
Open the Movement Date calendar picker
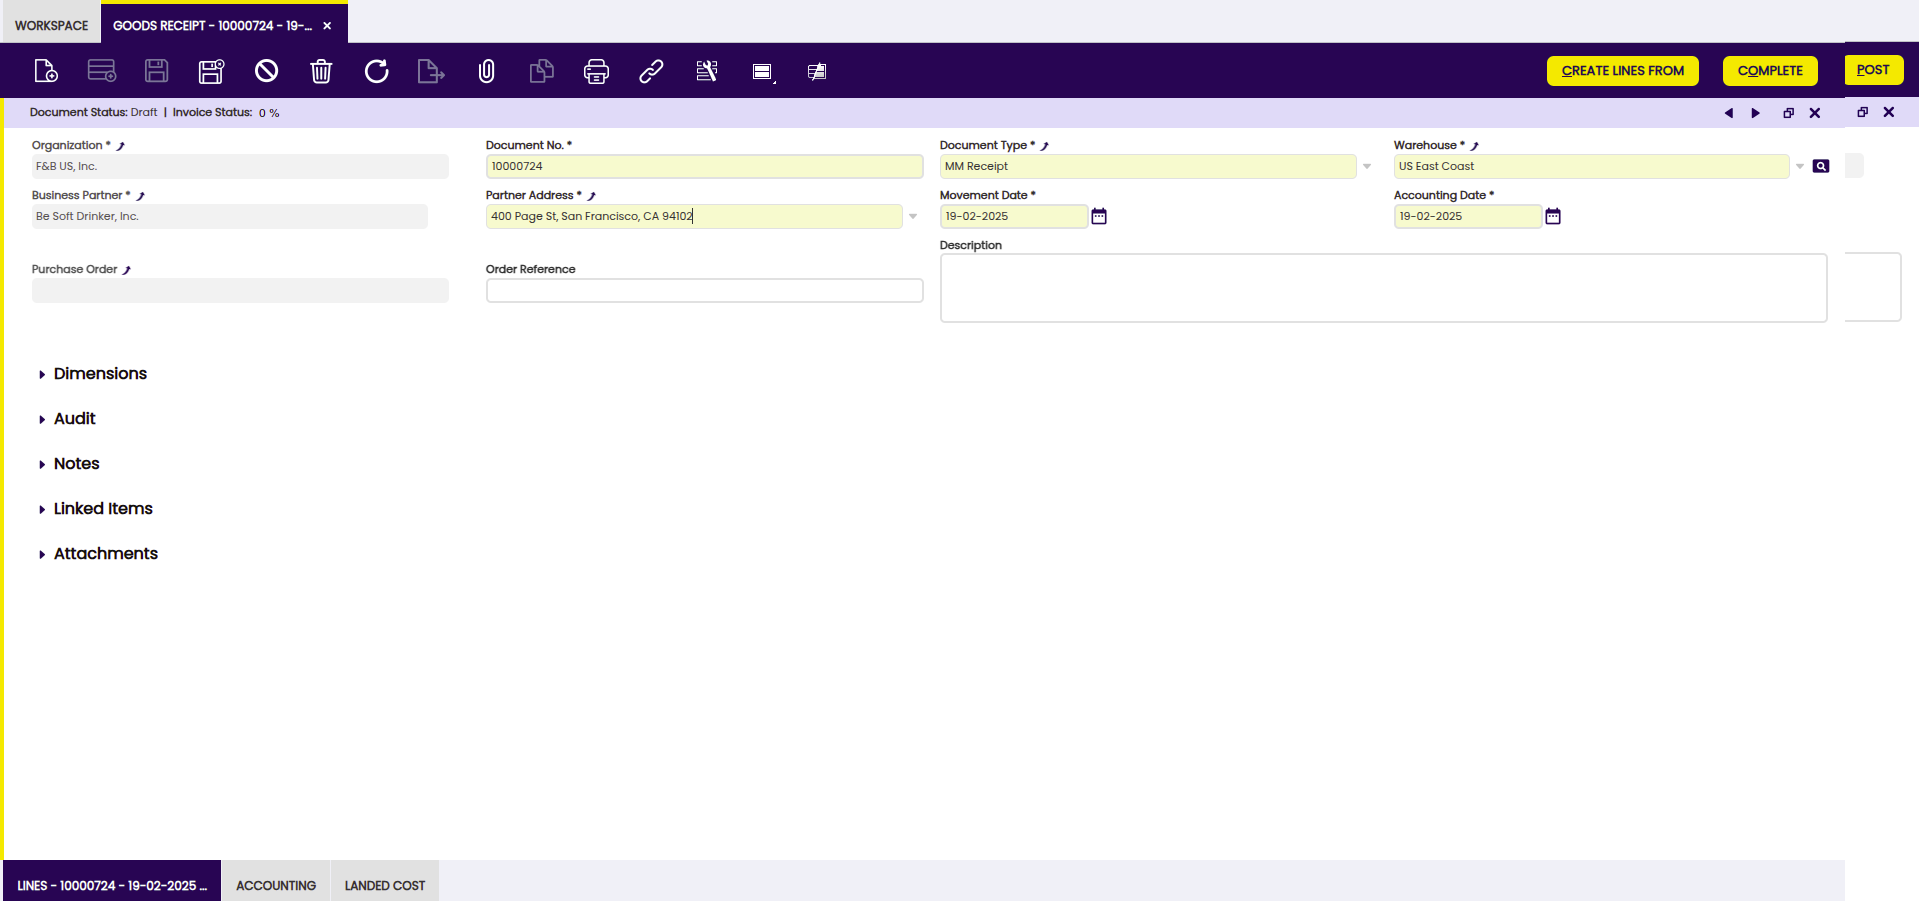click(x=1099, y=216)
